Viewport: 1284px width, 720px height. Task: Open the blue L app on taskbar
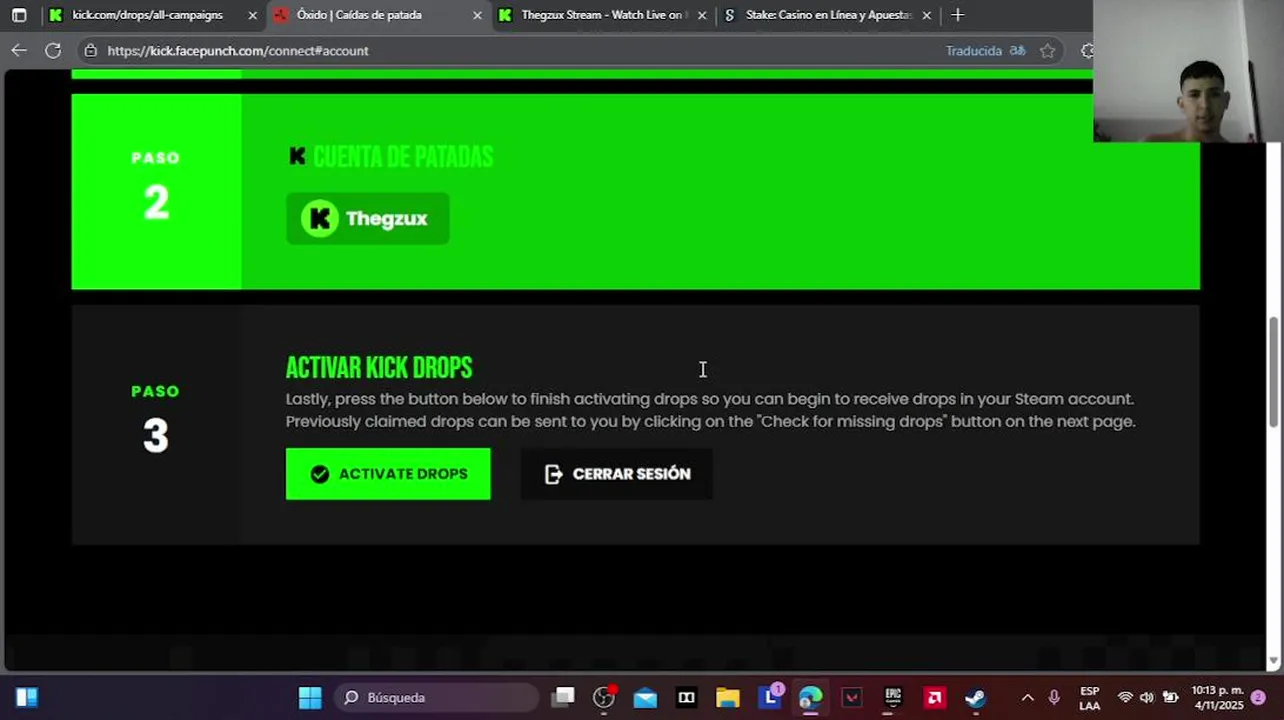pos(770,696)
